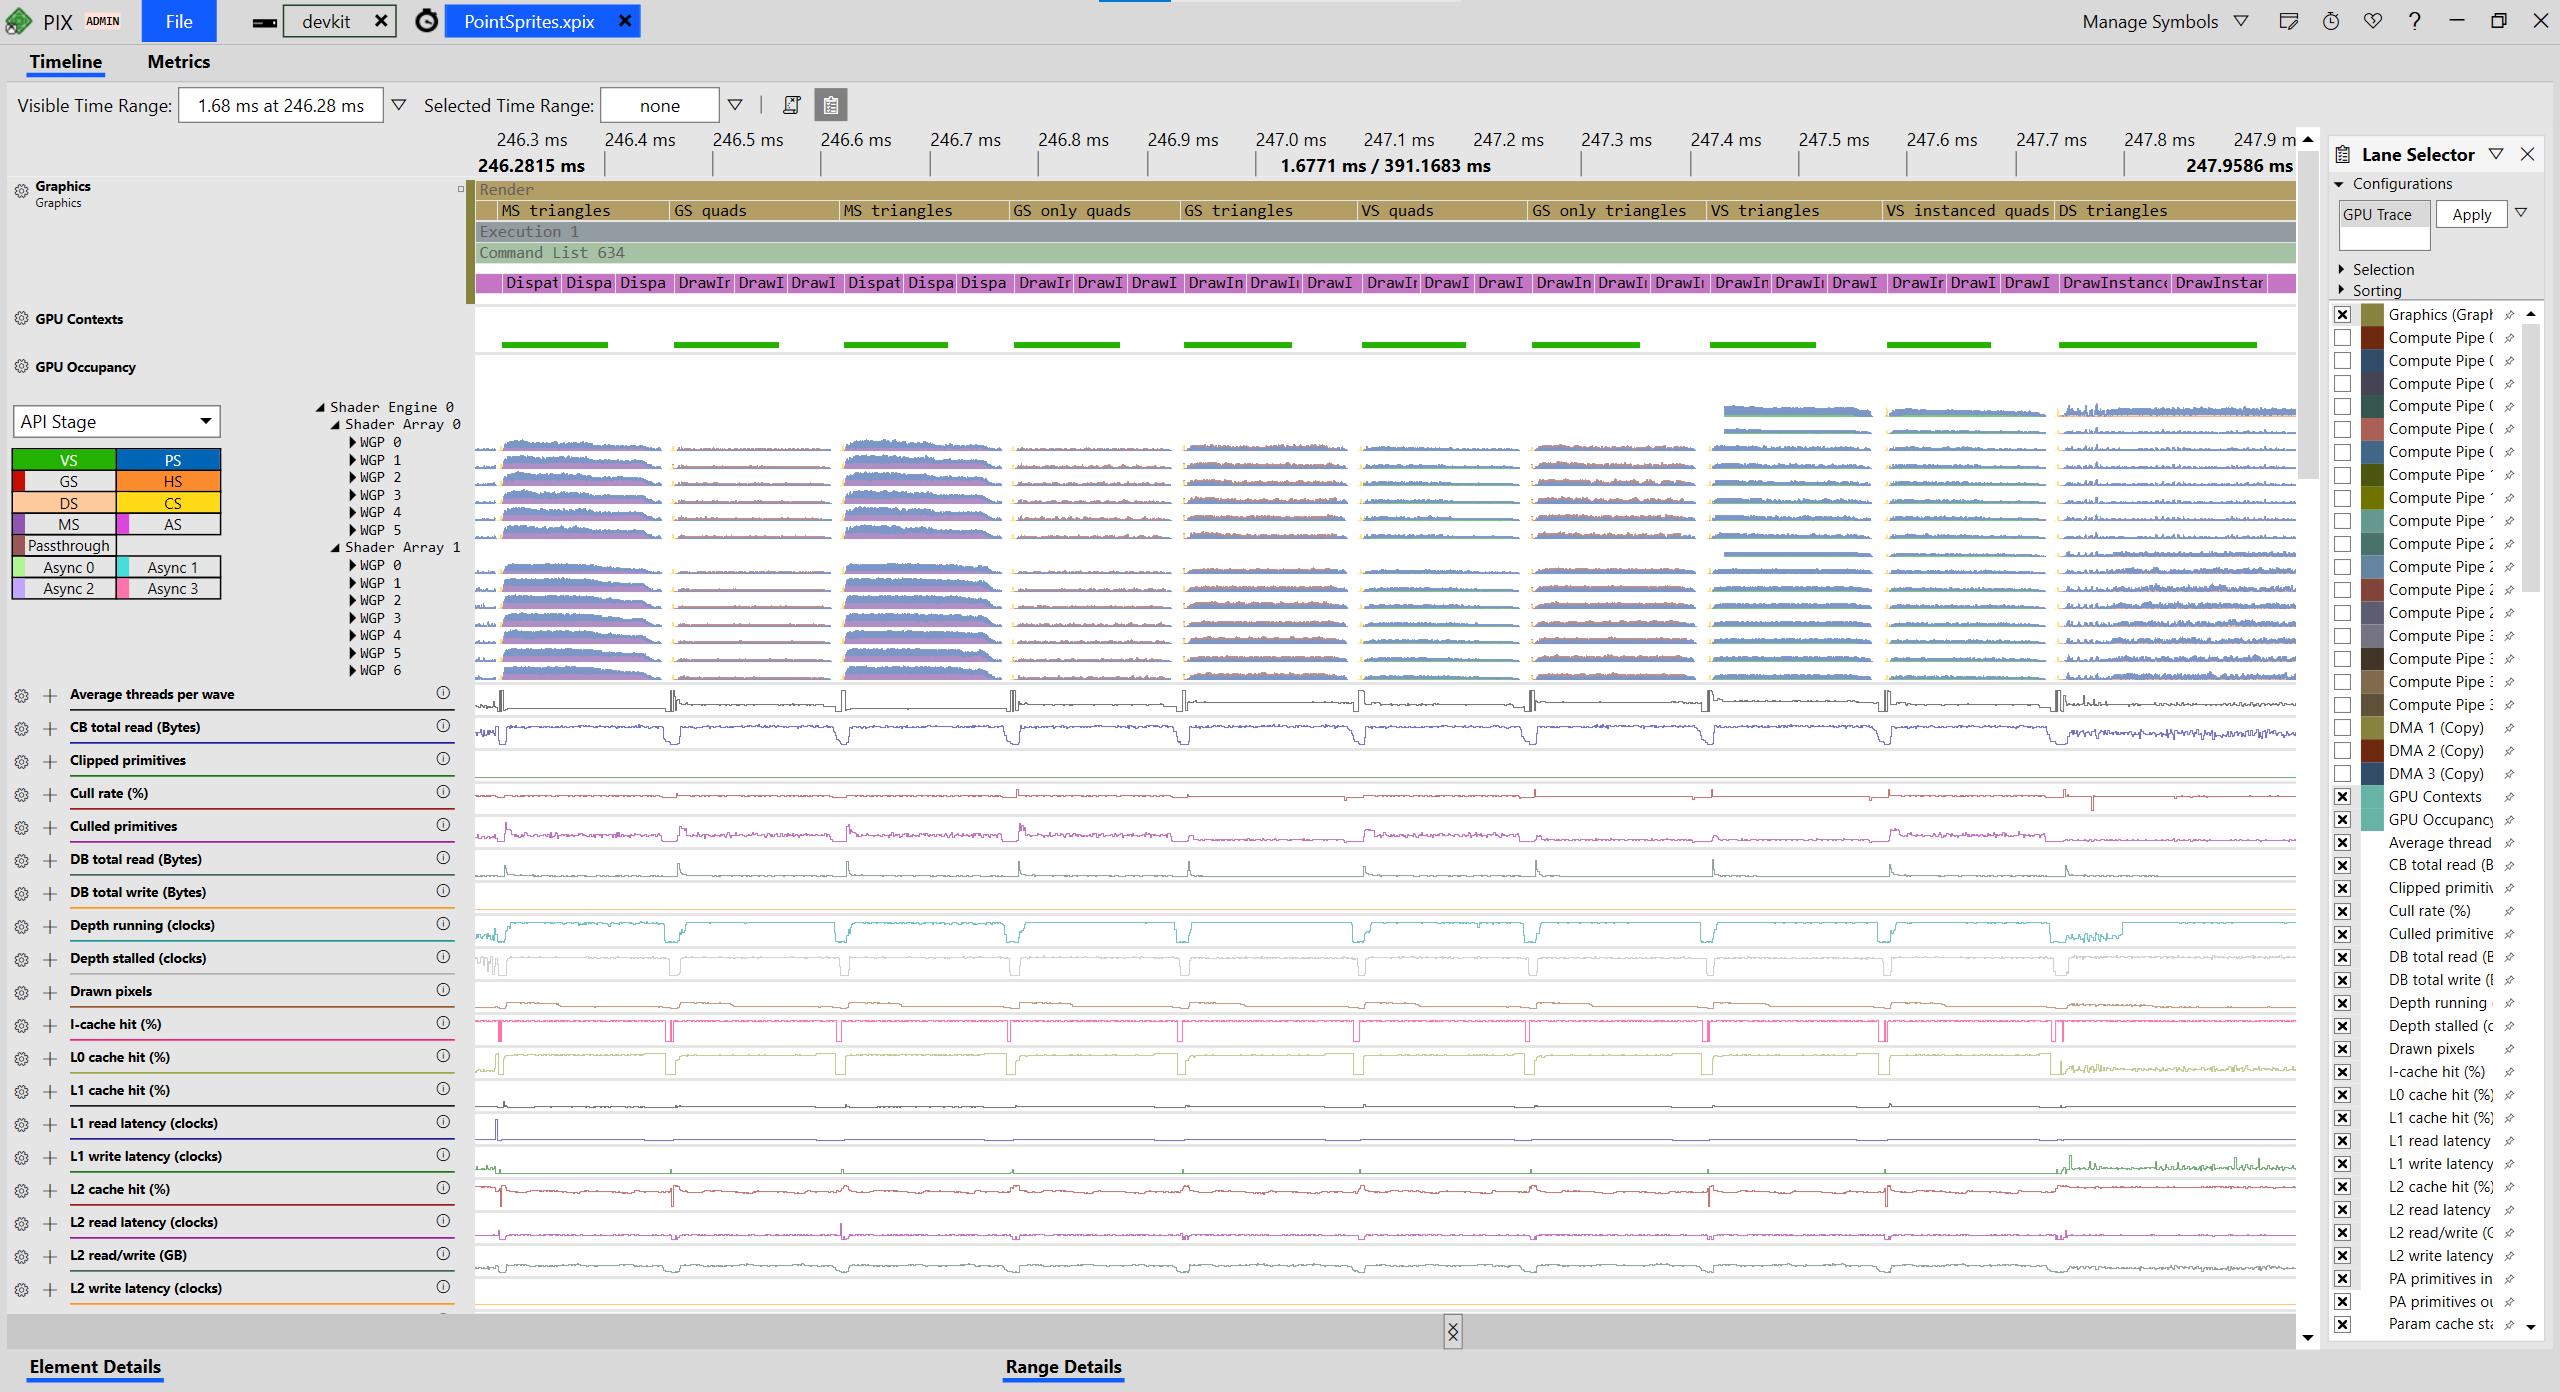The width and height of the screenshot is (2560, 1392).
Task: Open the Range Details panel
Action: (x=1063, y=1367)
